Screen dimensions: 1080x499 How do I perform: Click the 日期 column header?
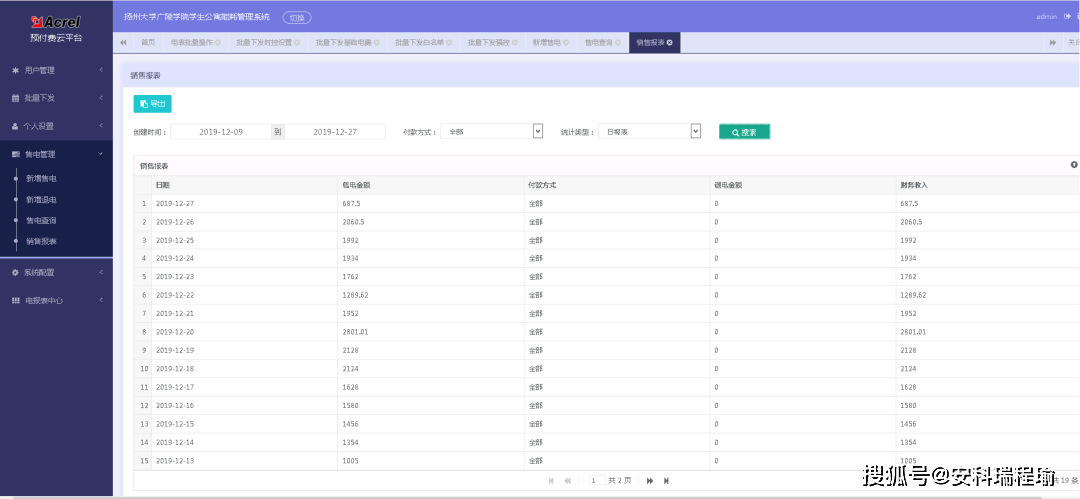pos(245,185)
